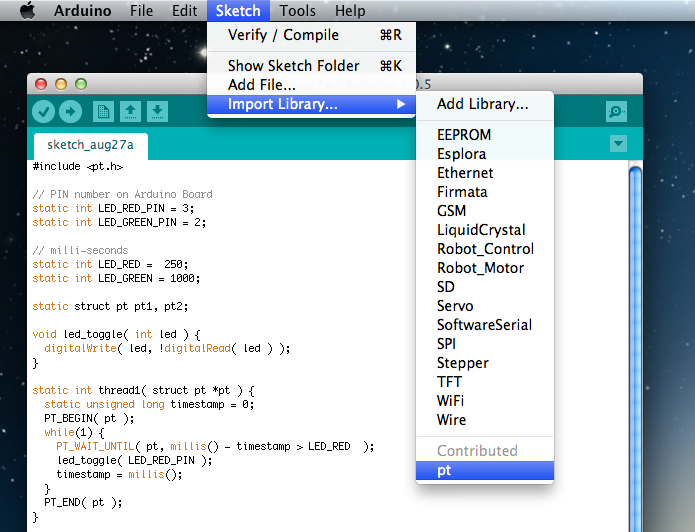Import the Robot_Motor library
695x532 pixels.
pos(485,268)
